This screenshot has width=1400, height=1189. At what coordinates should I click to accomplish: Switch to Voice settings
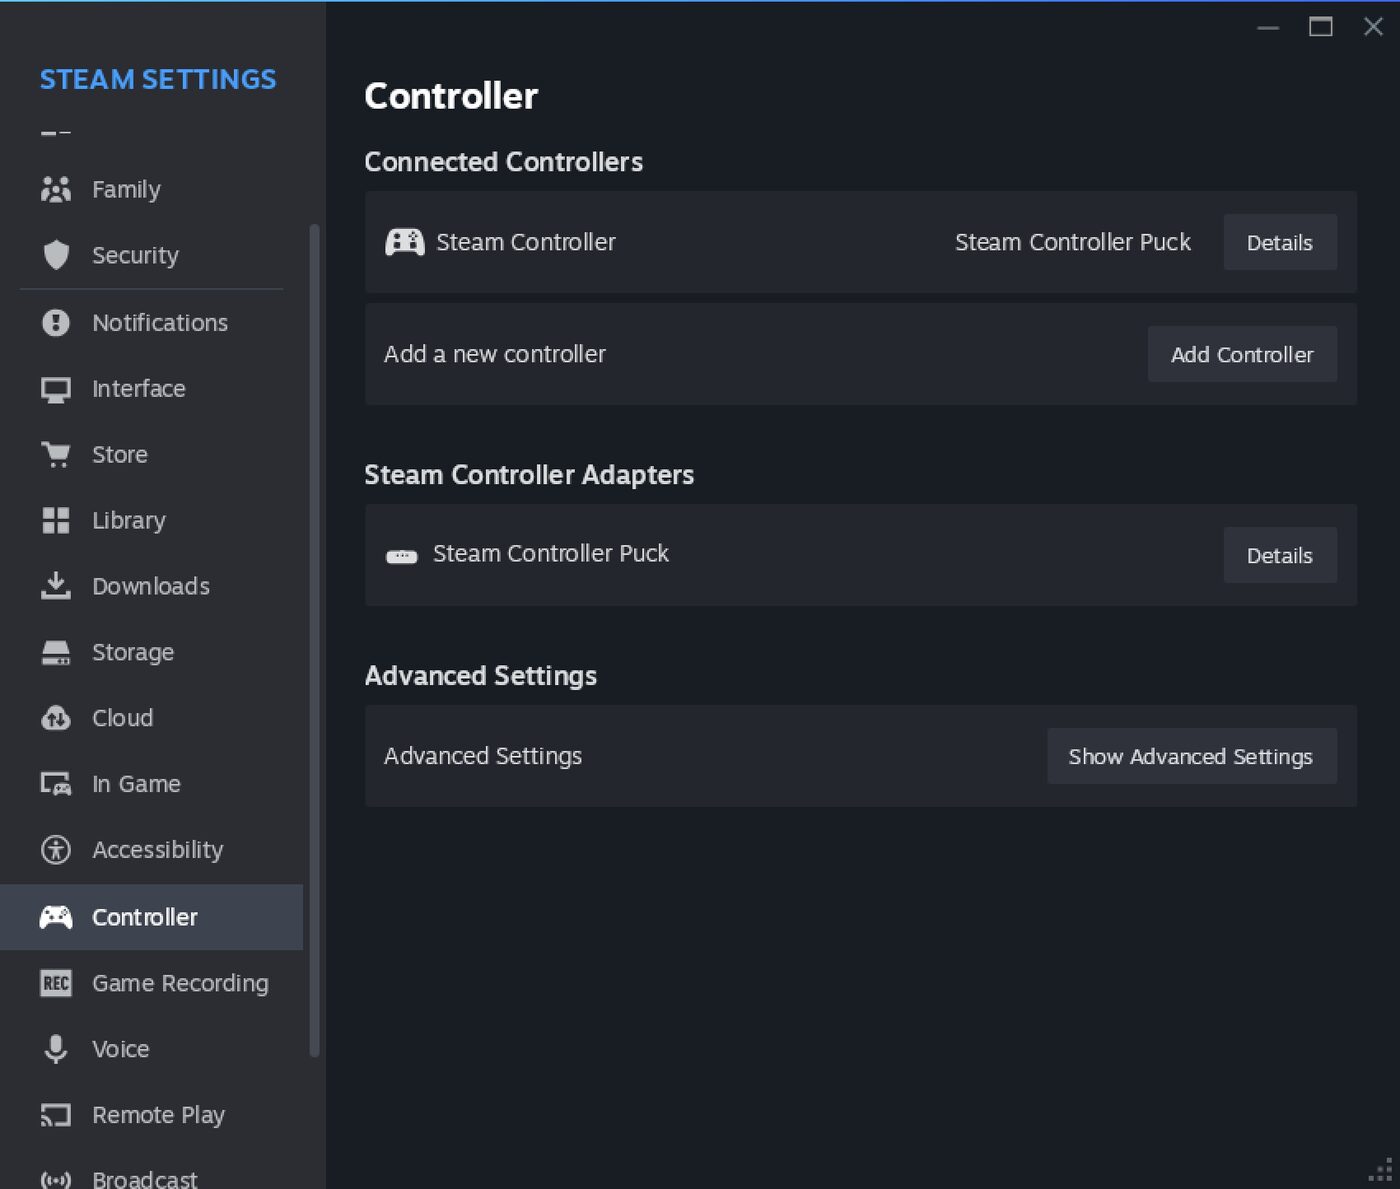click(151, 1049)
